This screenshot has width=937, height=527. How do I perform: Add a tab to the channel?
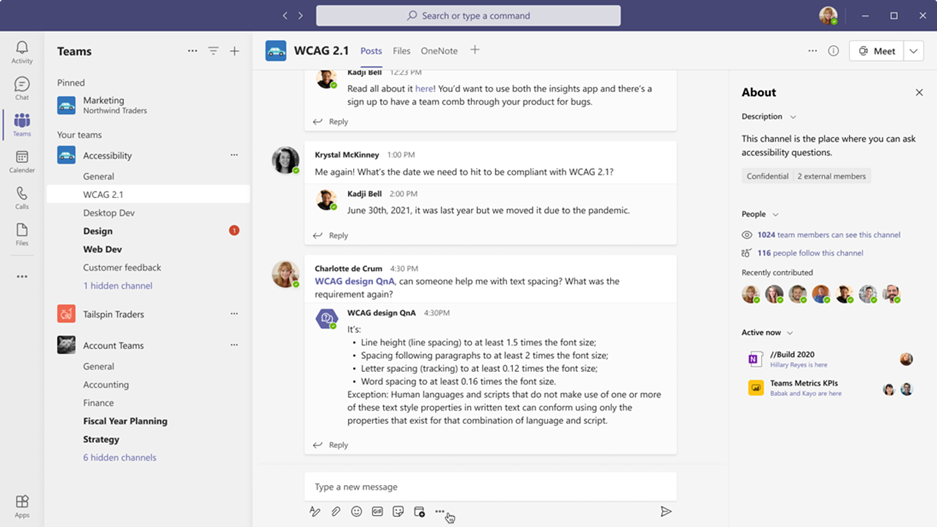pyautogui.click(x=474, y=50)
